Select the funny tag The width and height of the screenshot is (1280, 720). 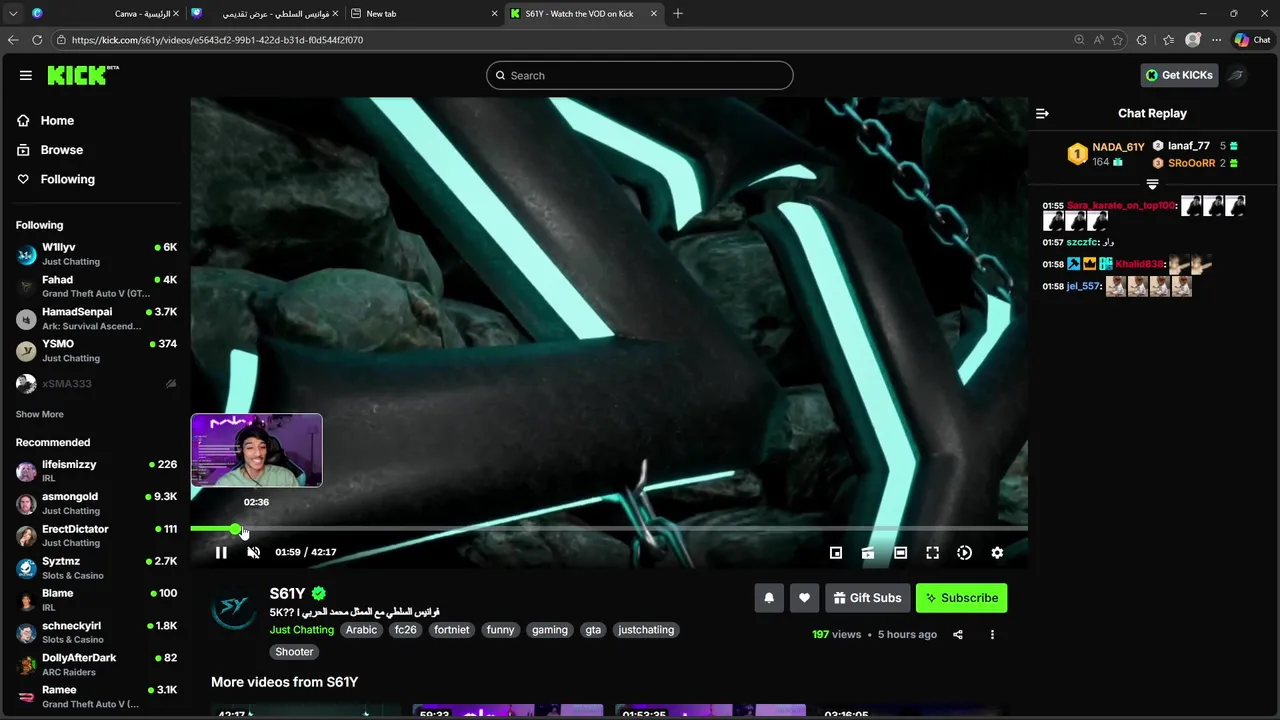[501, 630]
